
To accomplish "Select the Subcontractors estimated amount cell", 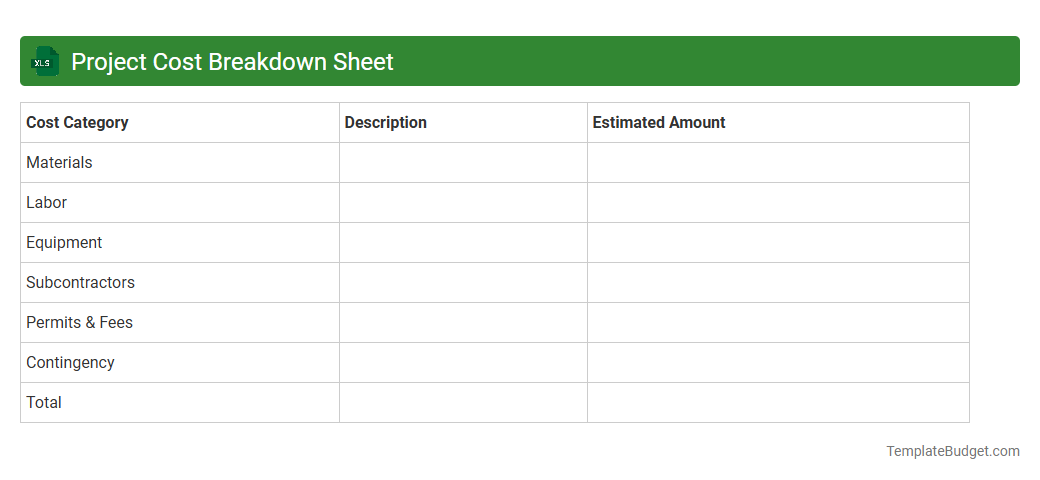I will pyautogui.click(x=778, y=282).
